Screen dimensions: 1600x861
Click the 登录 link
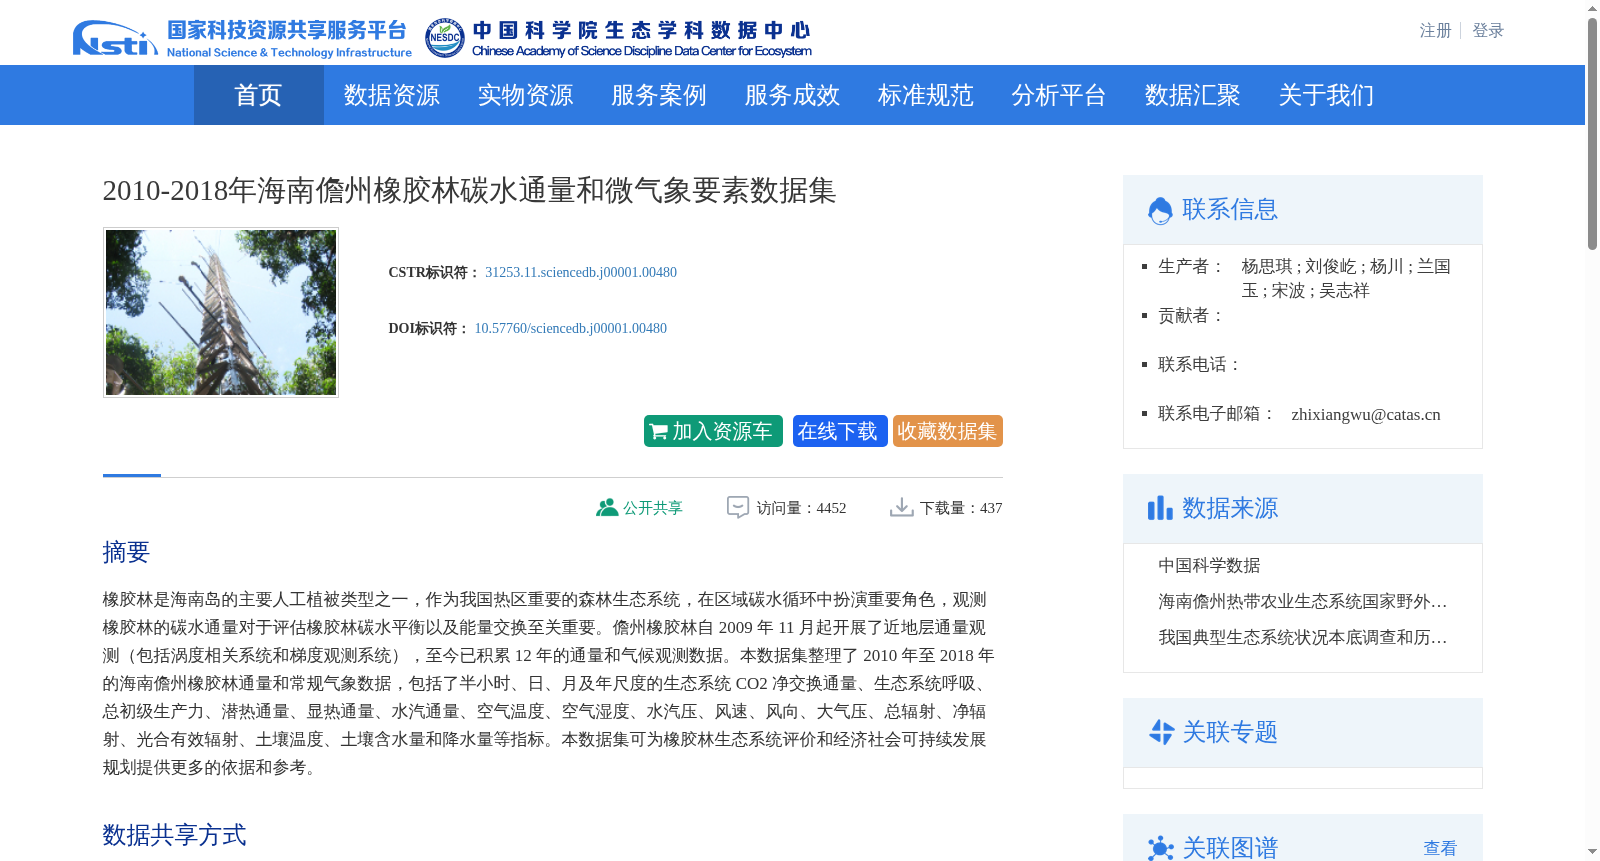tap(1488, 31)
